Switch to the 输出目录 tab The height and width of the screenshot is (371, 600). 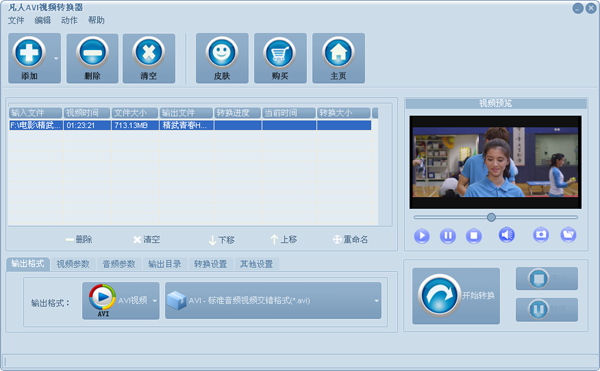coord(165,264)
